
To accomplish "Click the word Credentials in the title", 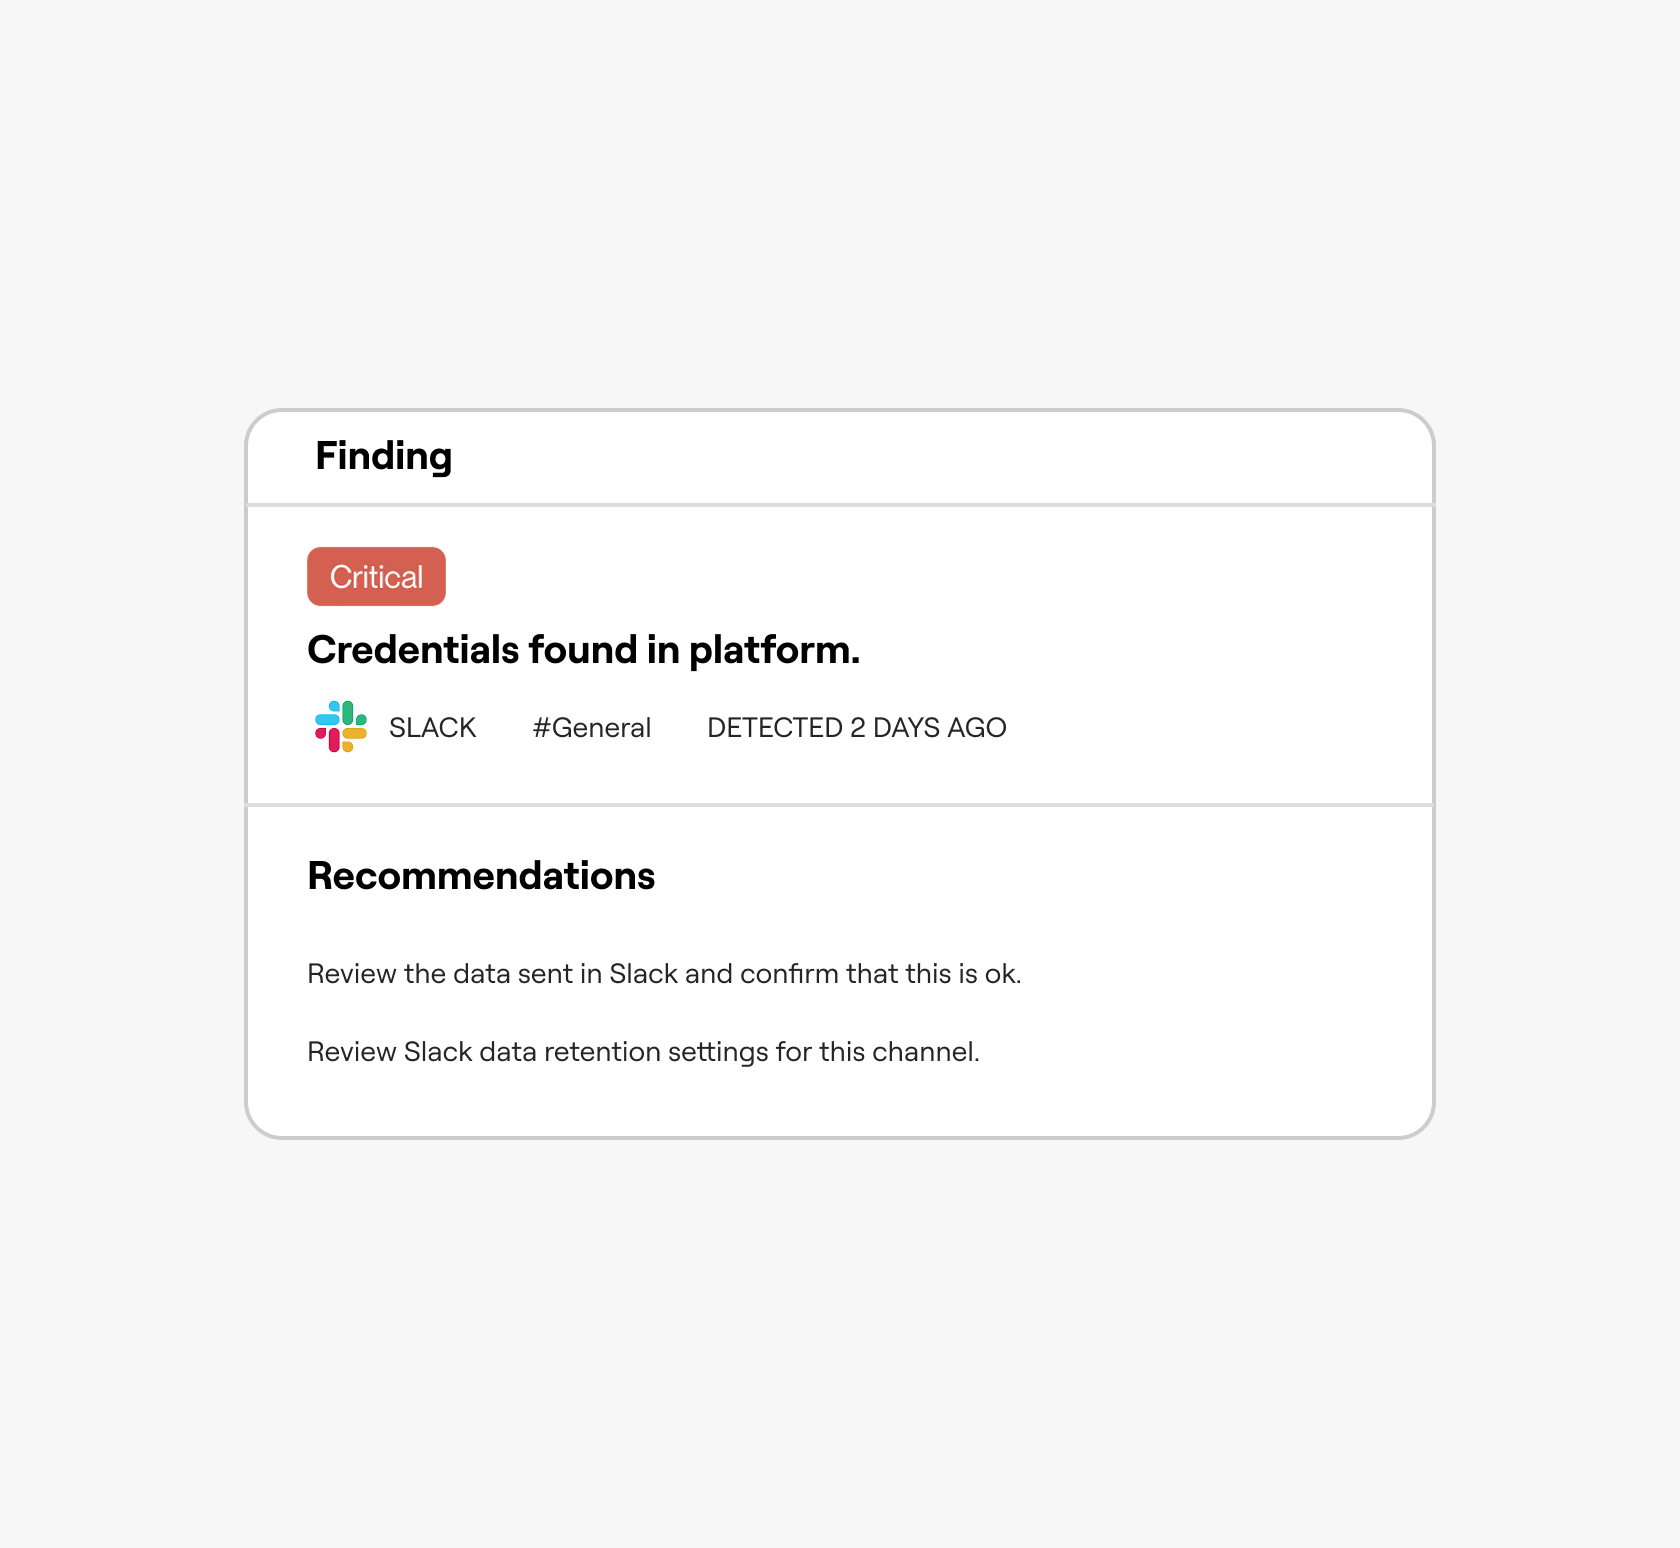I will (x=414, y=650).
